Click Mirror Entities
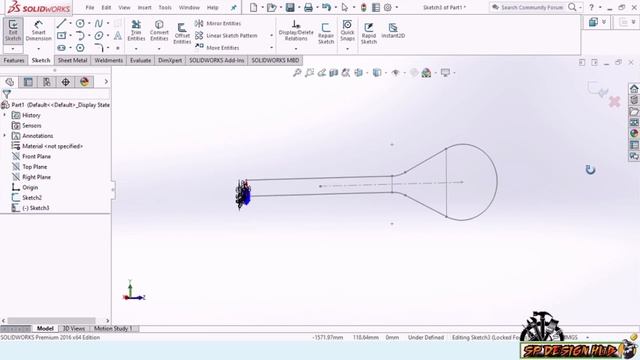Image resolution: width=640 pixels, height=360 pixels. click(218, 24)
